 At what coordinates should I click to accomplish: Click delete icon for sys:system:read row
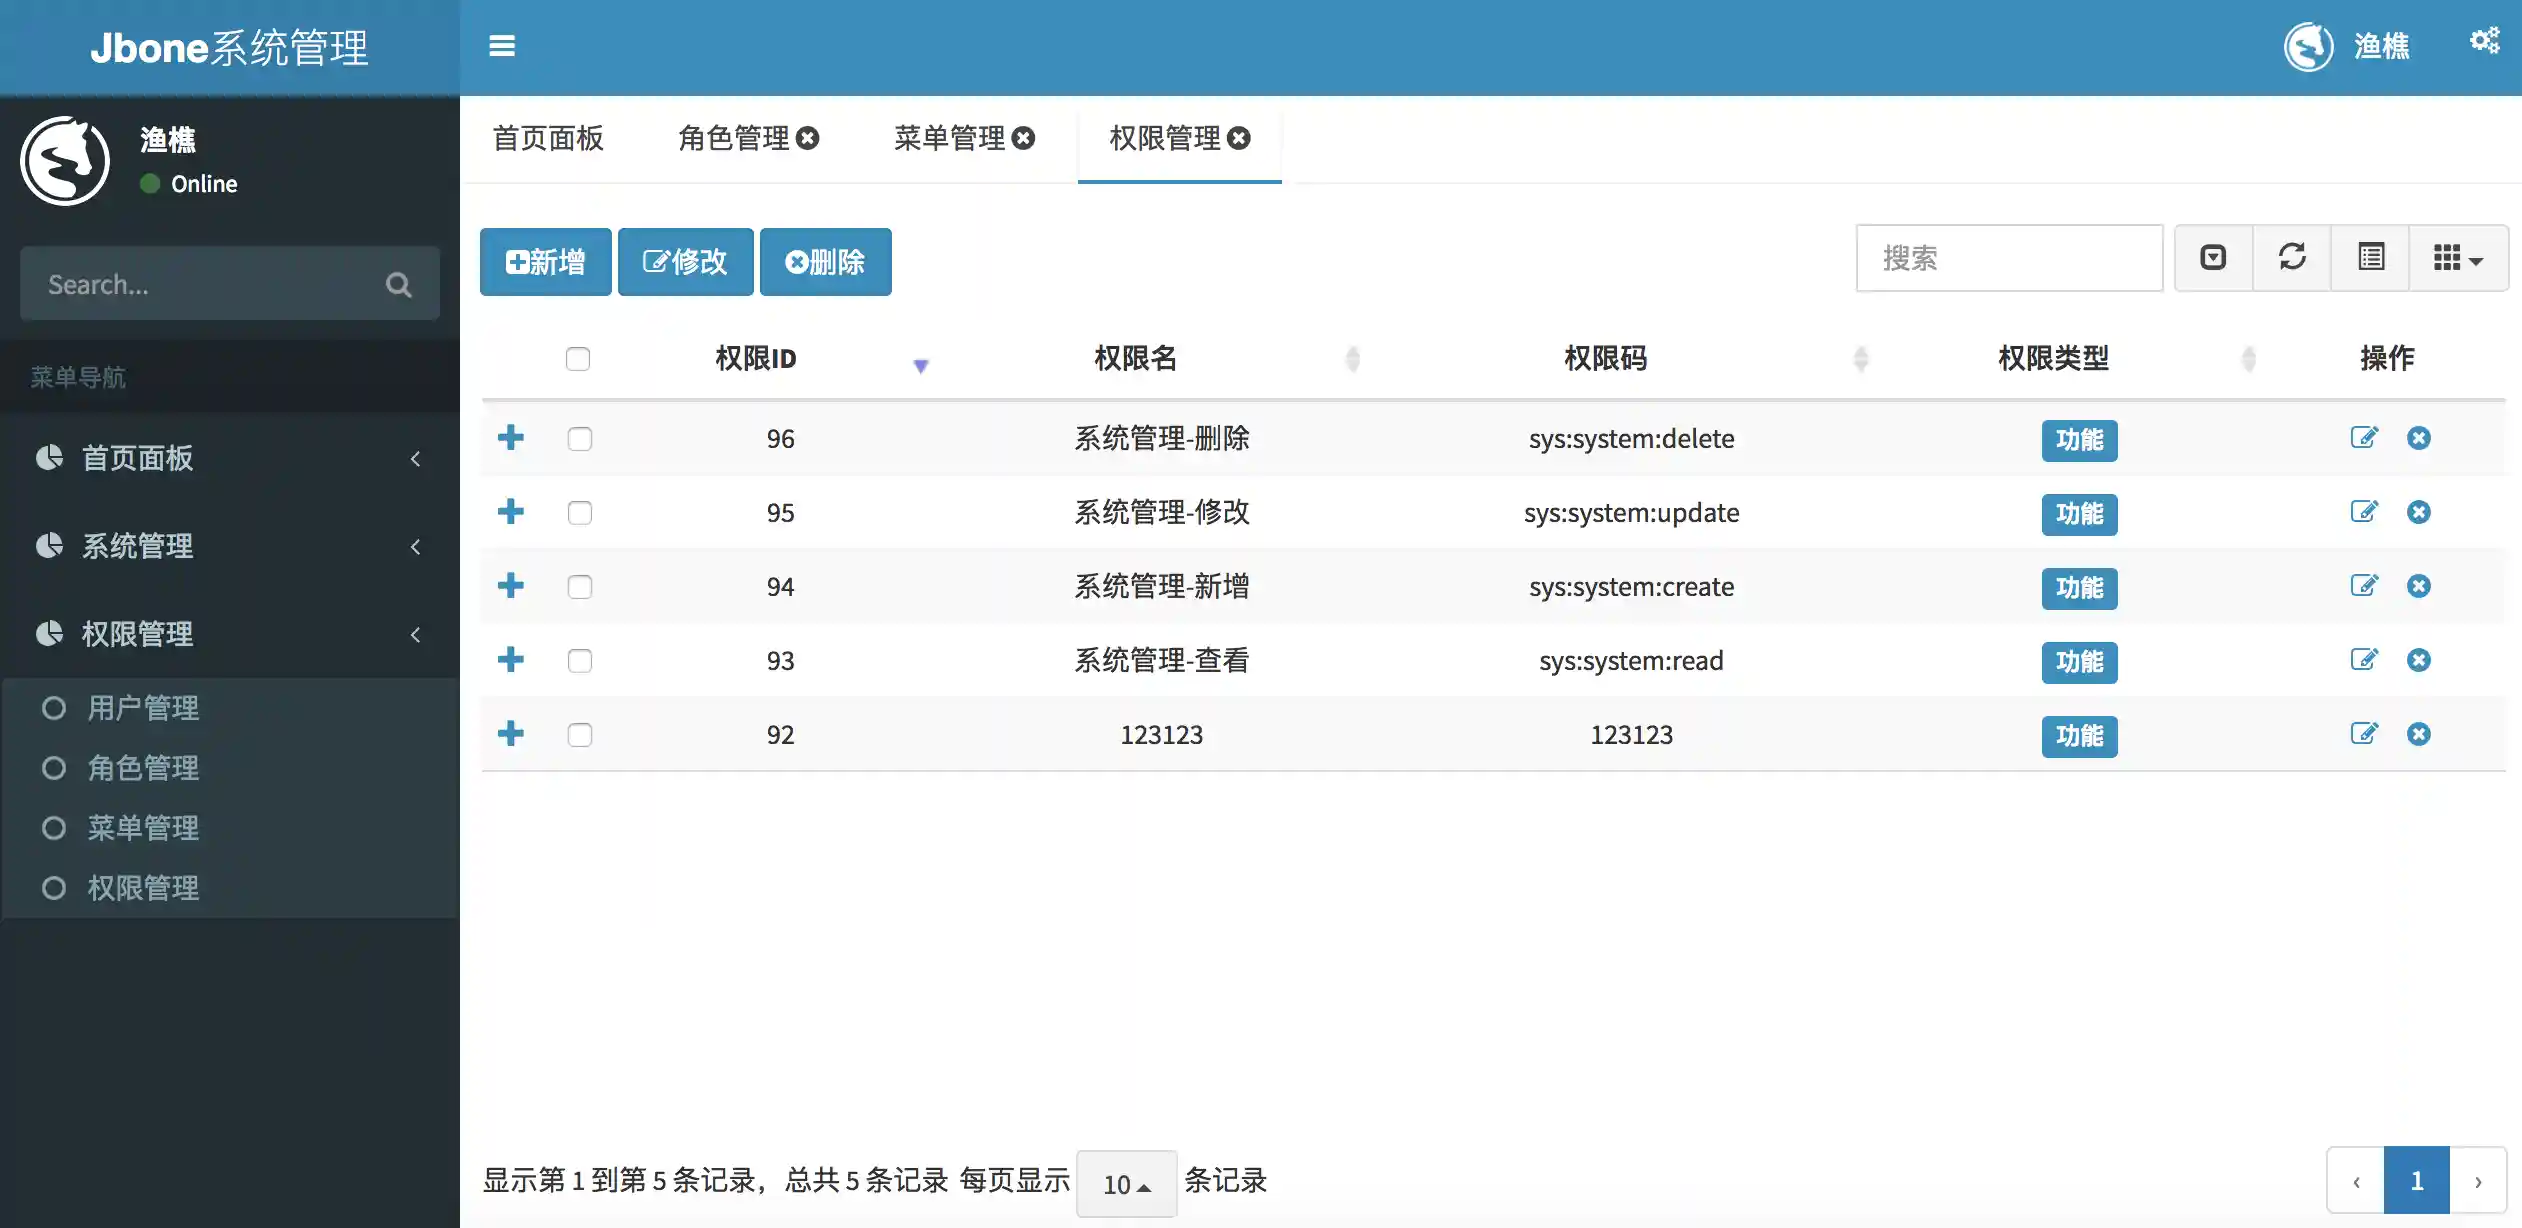(x=2418, y=660)
